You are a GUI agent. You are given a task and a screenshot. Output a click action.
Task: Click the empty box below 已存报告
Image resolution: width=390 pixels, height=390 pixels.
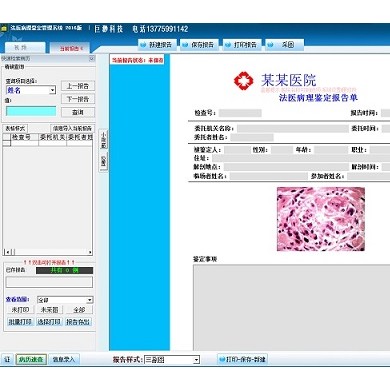pyautogui.click(x=49, y=282)
